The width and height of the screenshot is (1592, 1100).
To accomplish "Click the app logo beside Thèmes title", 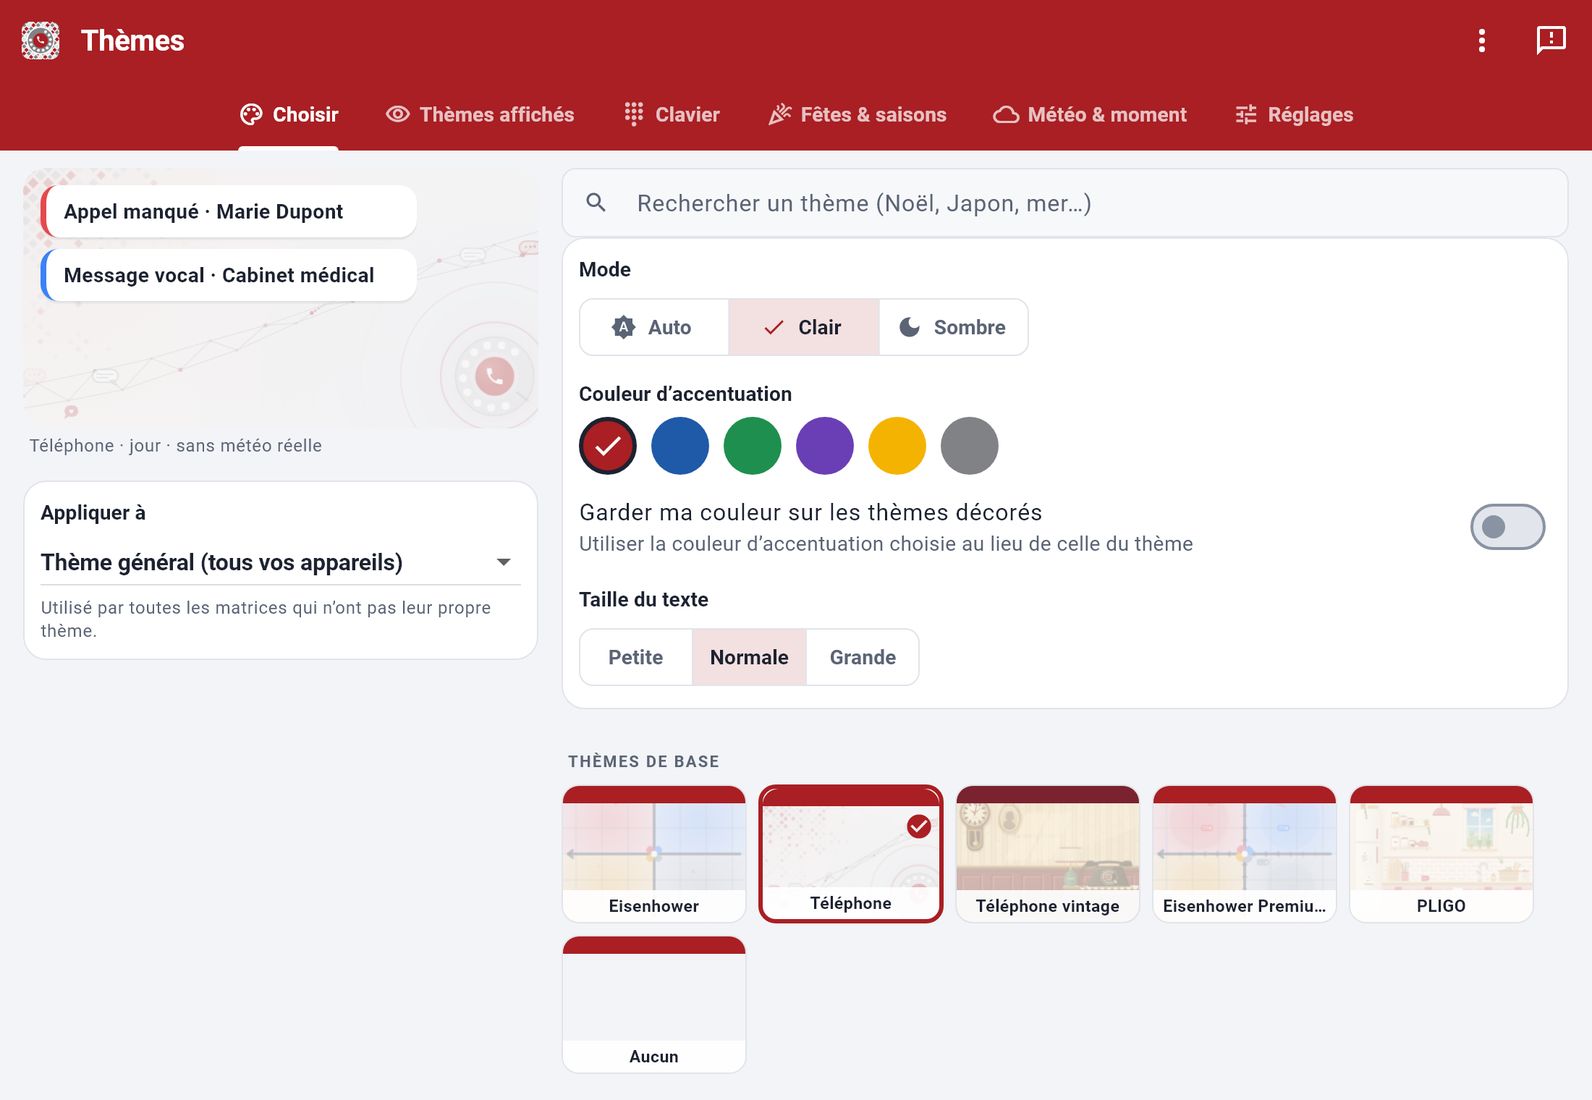I will [41, 41].
